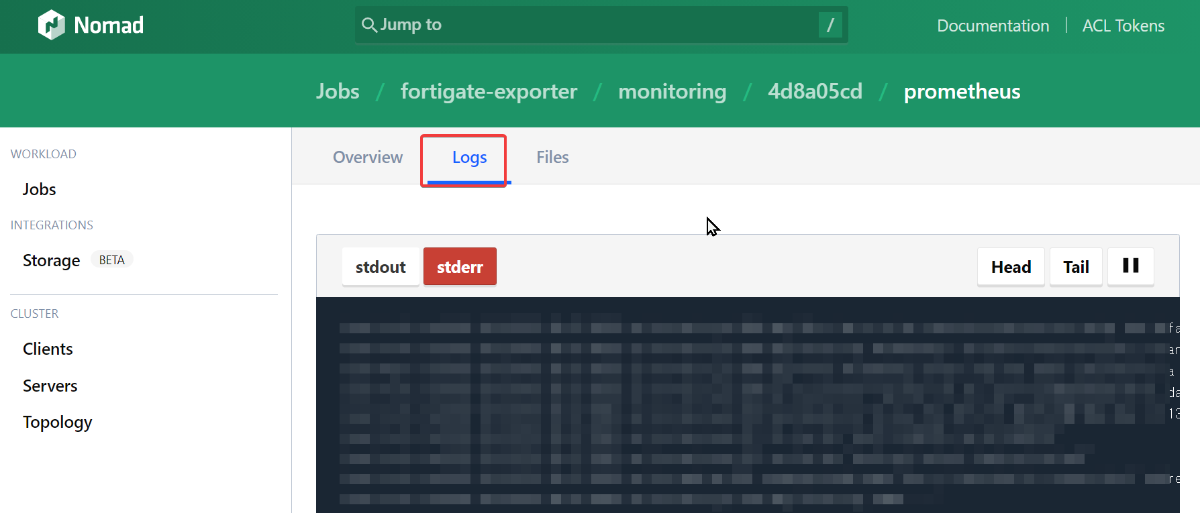Open allocation 4d8a05cd breadcrumb
Image resolution: width=1200 pixels, height=513 pixels.
pyautogui.click(x=815, y=91)
